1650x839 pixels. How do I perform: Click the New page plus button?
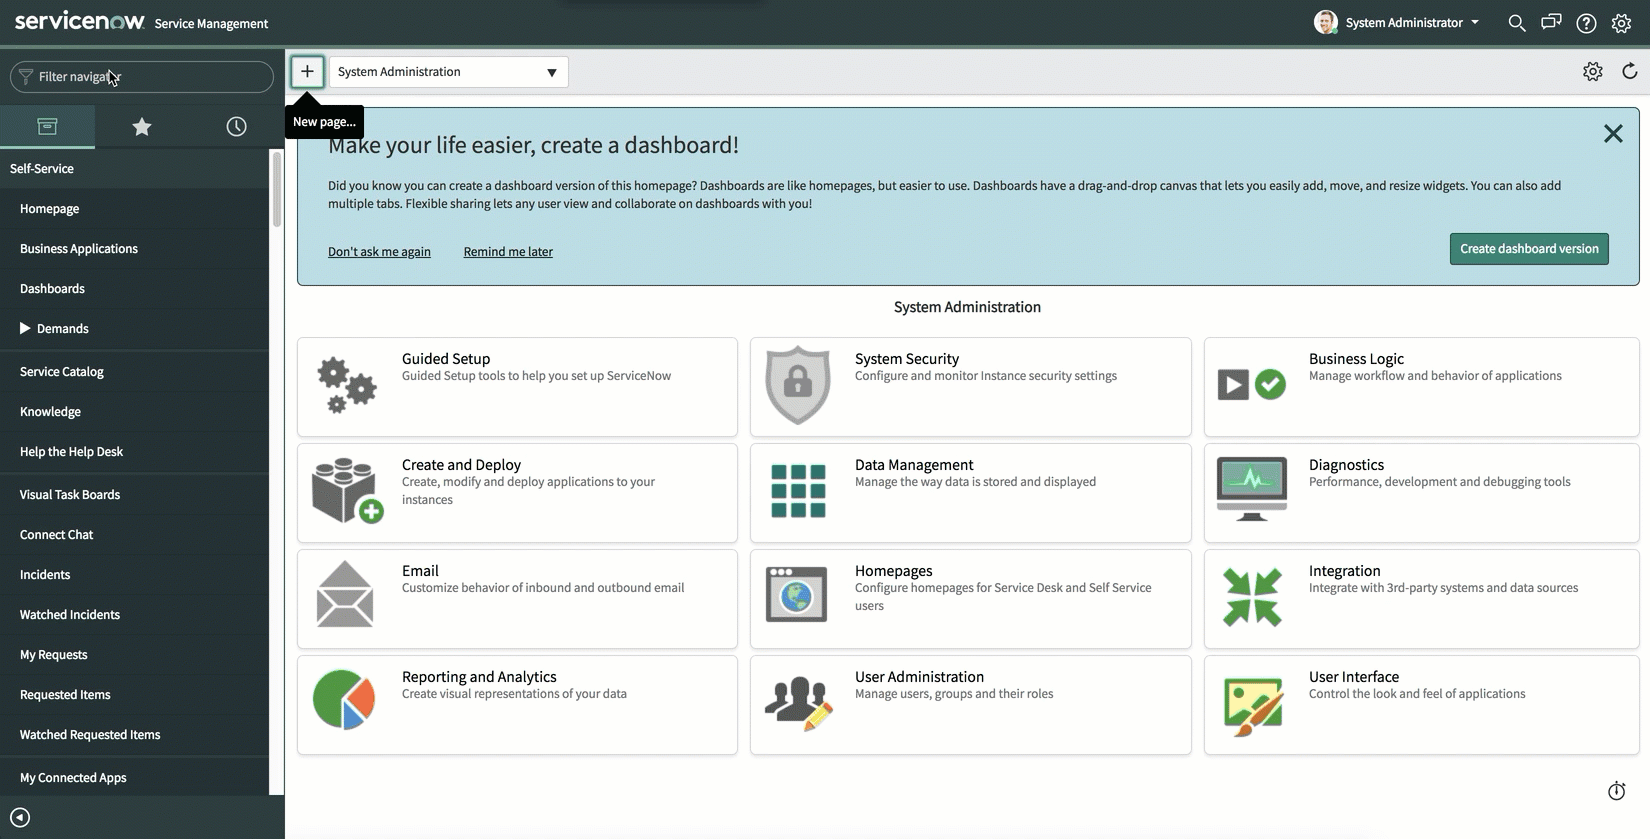(x=307, y=71)
